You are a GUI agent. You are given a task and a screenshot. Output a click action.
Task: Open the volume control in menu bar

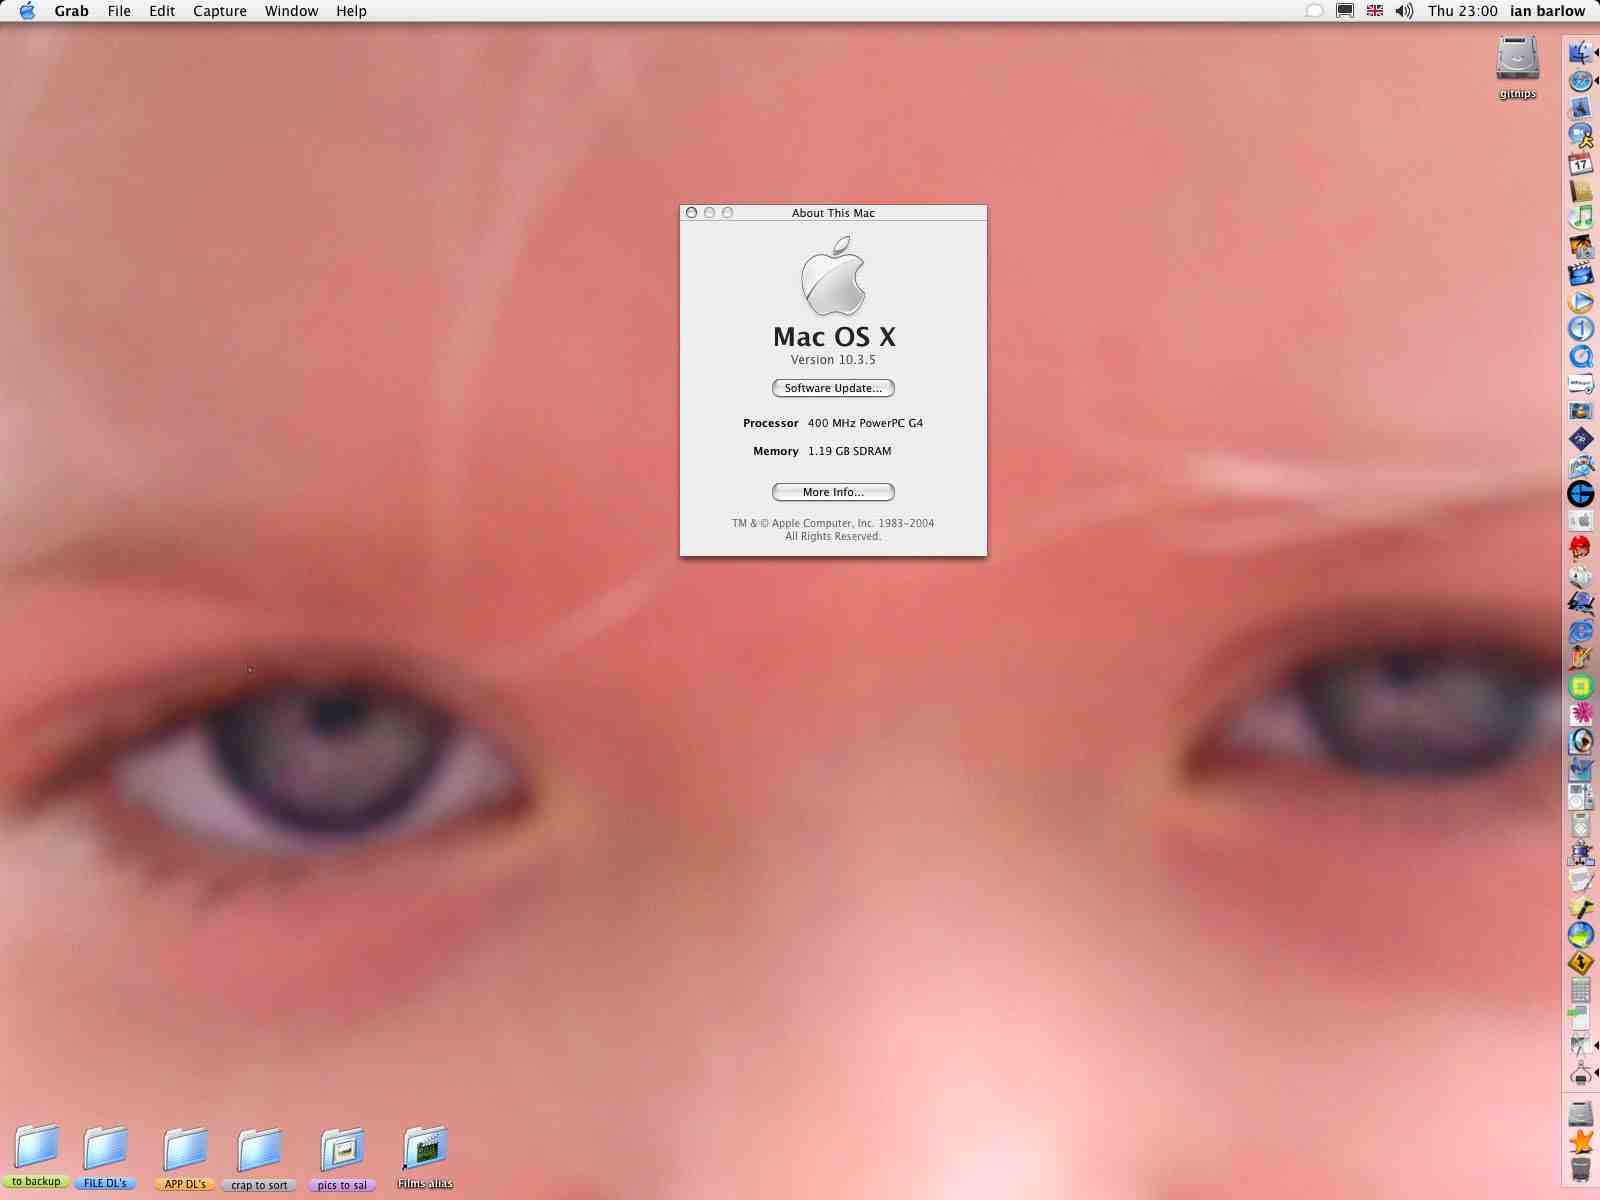(x=1404, y=11)
